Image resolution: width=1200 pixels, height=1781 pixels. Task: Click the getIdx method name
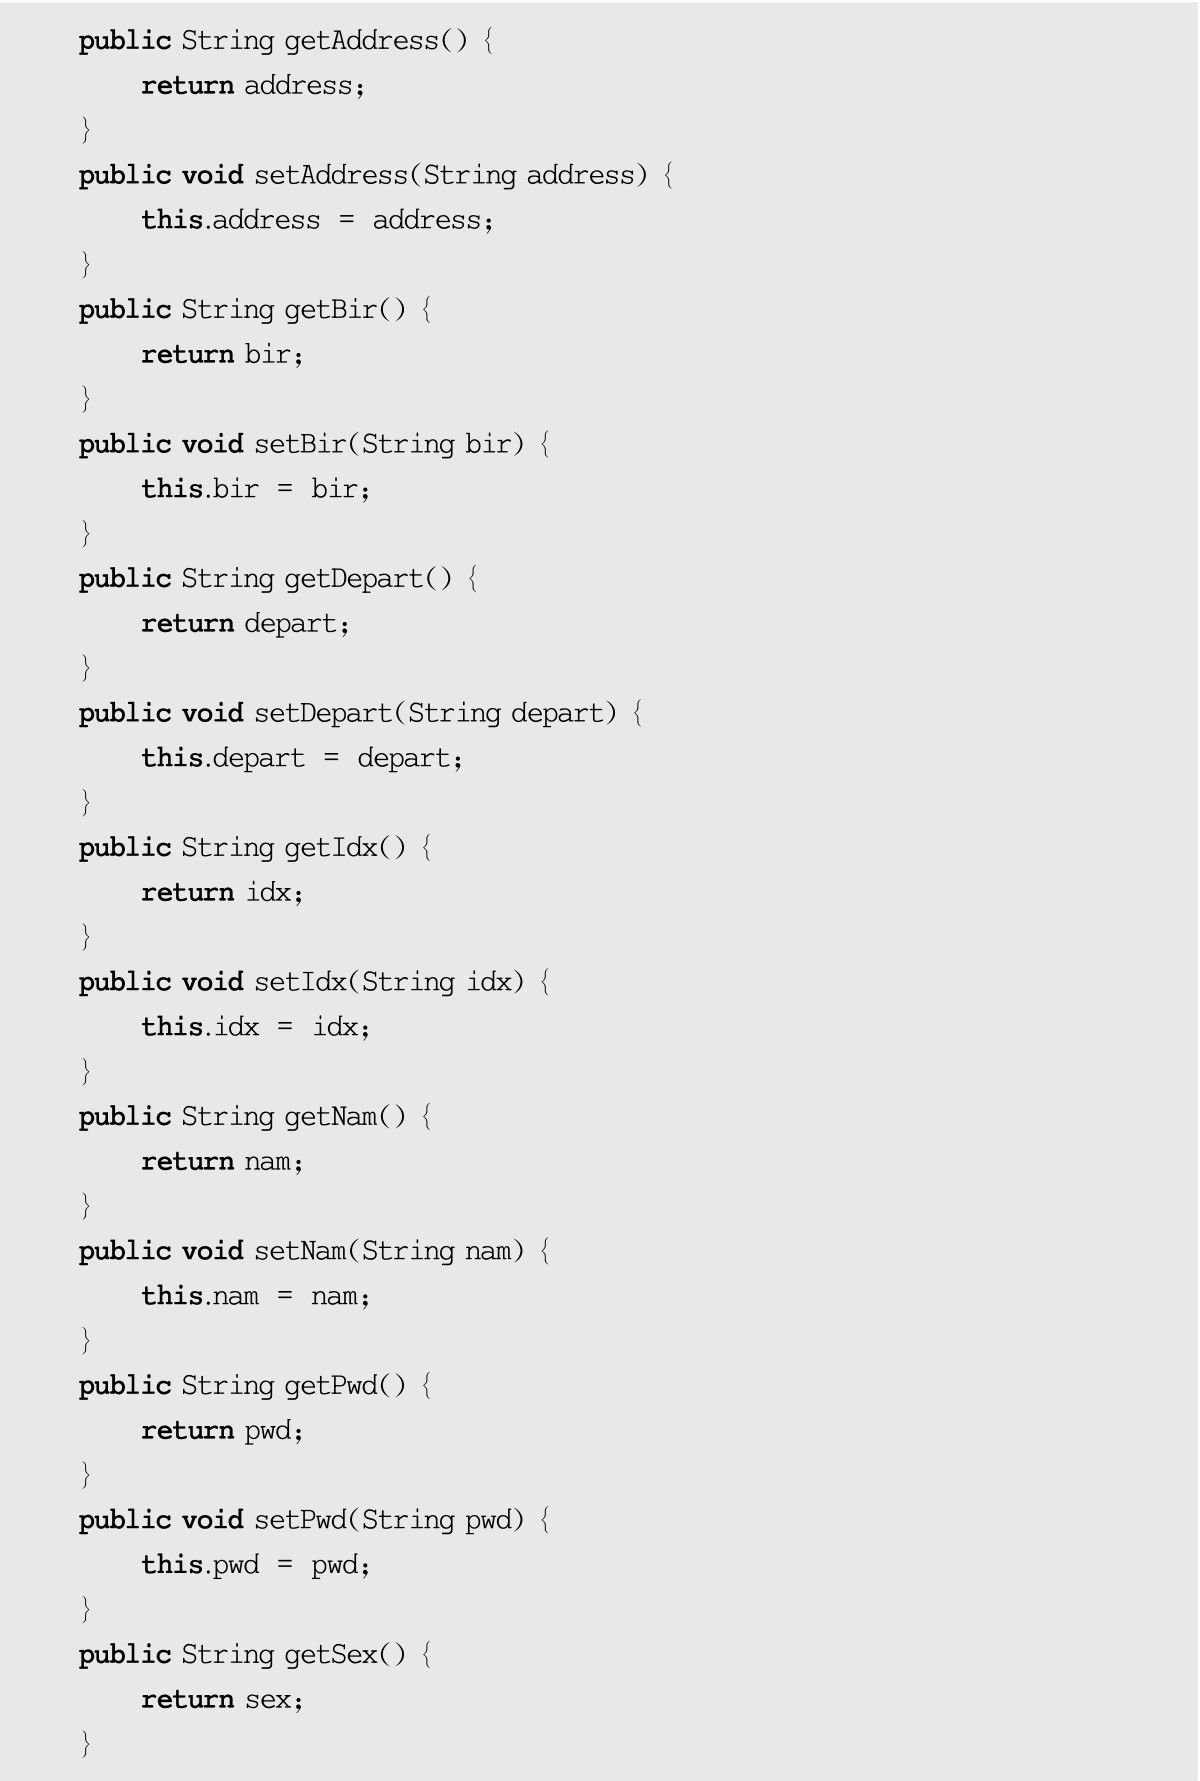(x=331, y=848)
